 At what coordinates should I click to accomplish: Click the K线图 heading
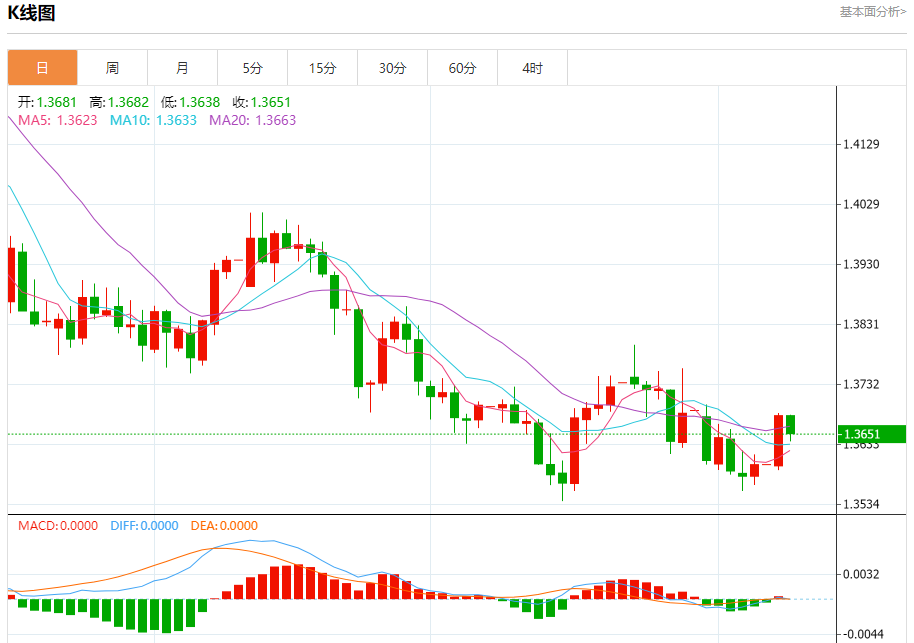click(x=31, y=13)
